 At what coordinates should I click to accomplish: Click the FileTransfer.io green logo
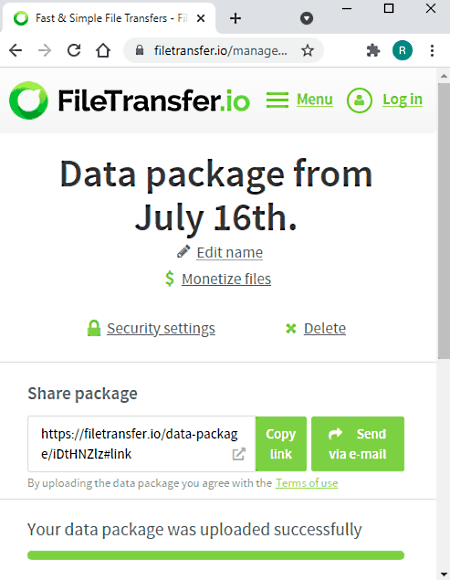[x=28, y=100]
